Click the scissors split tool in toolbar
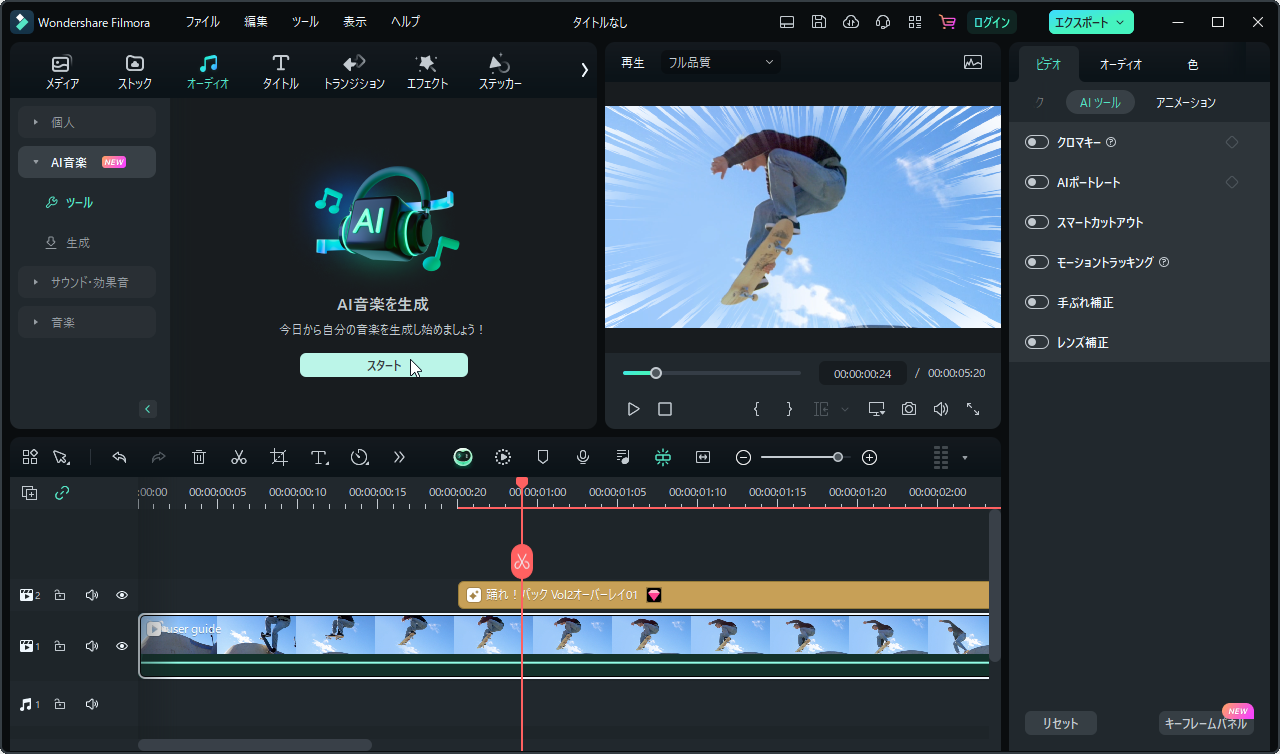 click(239, 457)
